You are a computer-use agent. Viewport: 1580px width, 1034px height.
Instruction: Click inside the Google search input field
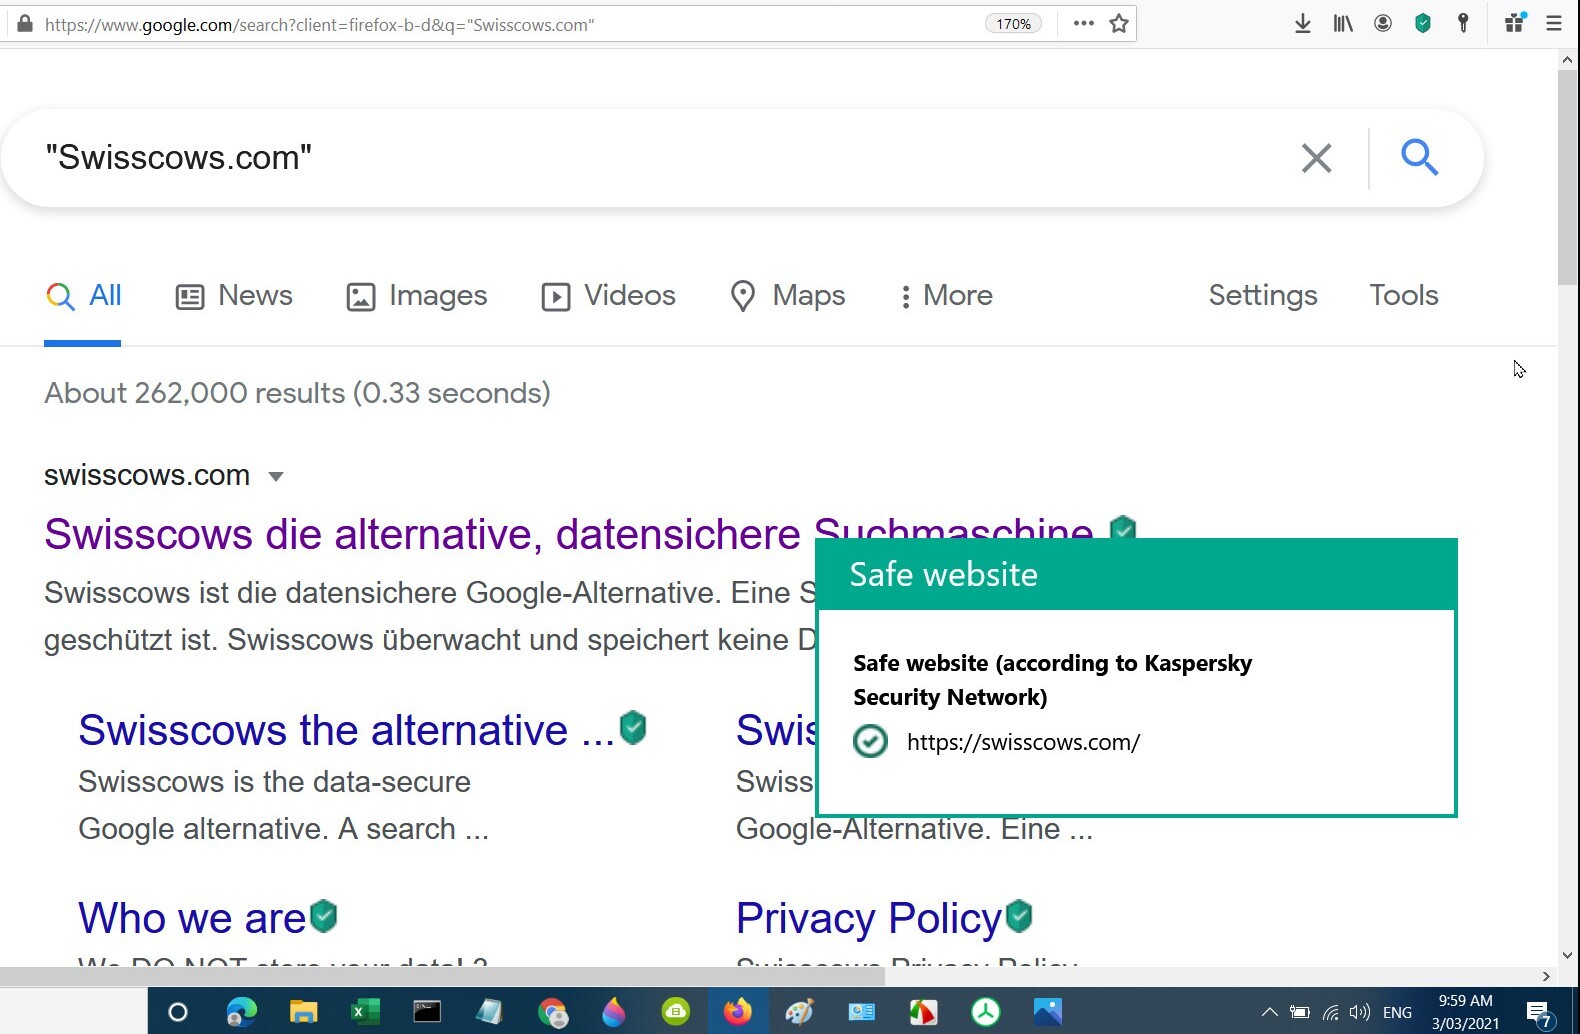click(x=660, y=158)
